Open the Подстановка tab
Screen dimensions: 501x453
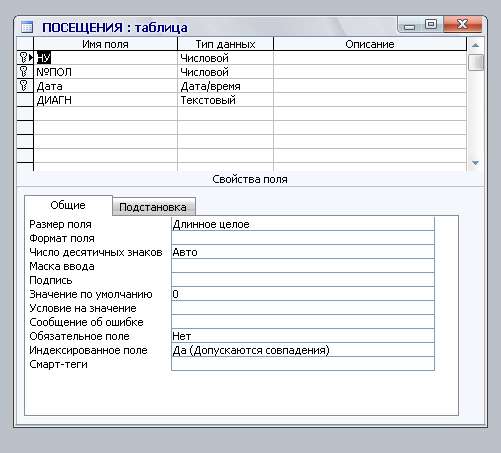coord(153,207)
